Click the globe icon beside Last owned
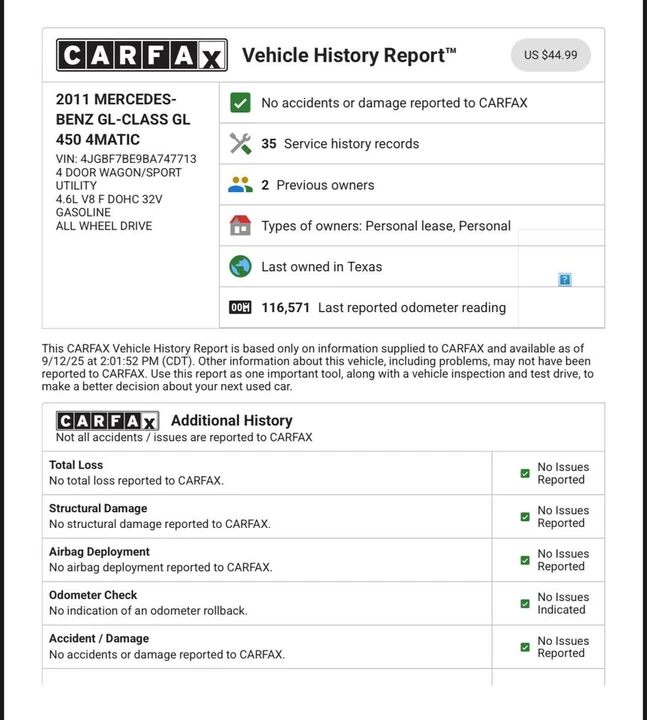647x720 pixels. 240,266
